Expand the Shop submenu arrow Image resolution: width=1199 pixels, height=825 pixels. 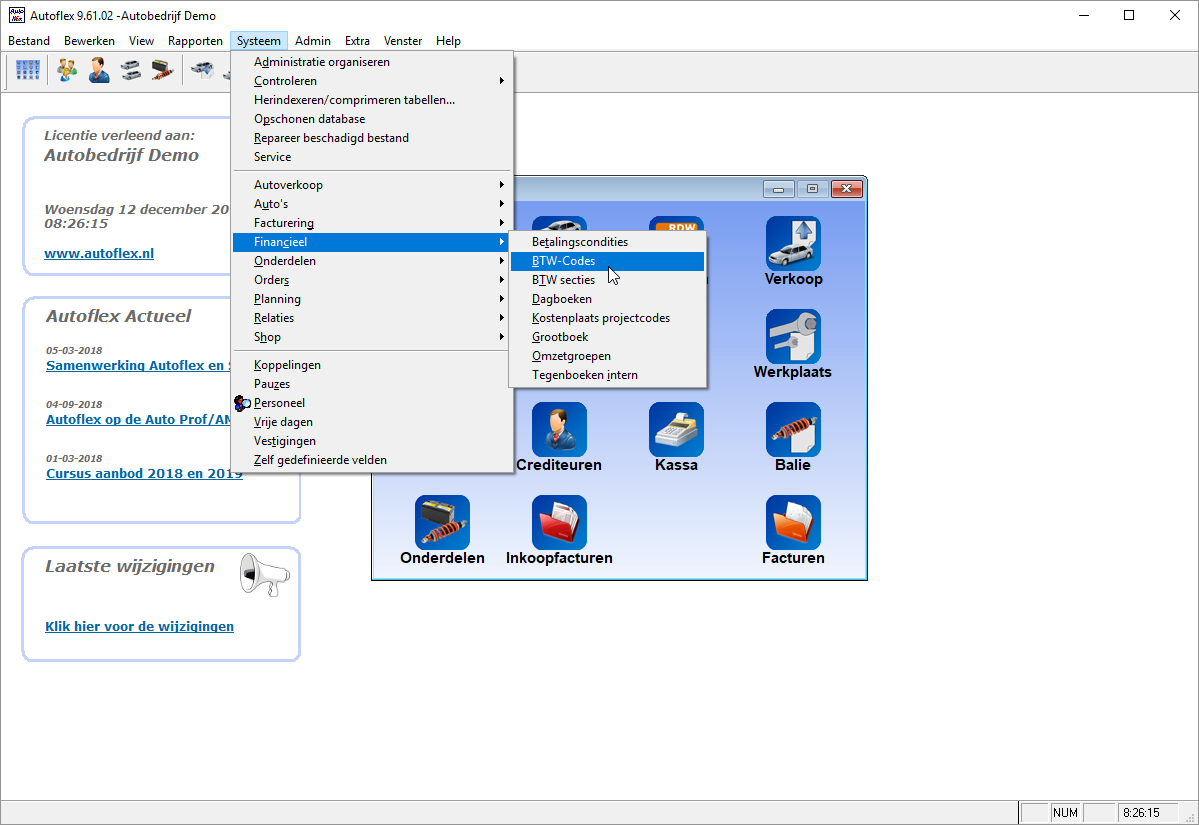[502, 337]
